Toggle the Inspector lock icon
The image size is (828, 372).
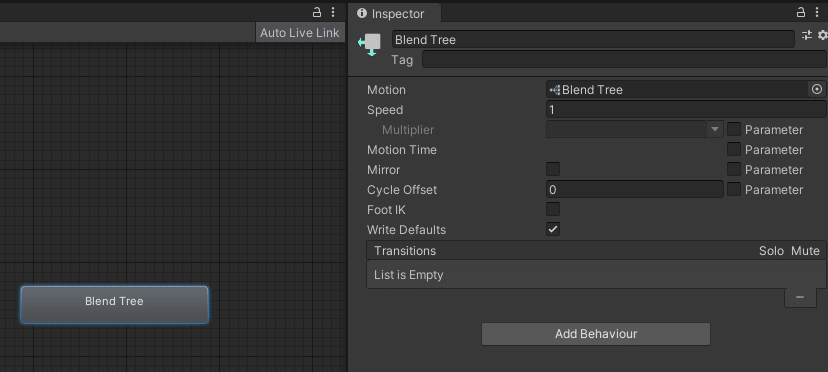coord(801,12)
